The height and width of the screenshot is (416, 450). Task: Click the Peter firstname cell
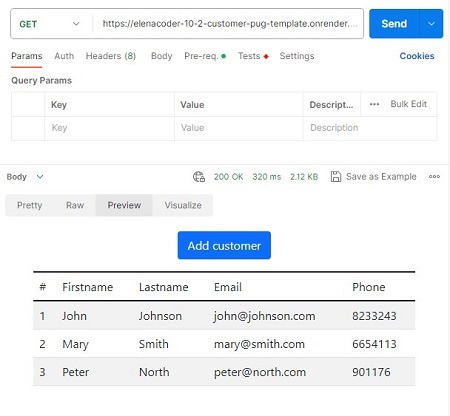tap(76, 372)
